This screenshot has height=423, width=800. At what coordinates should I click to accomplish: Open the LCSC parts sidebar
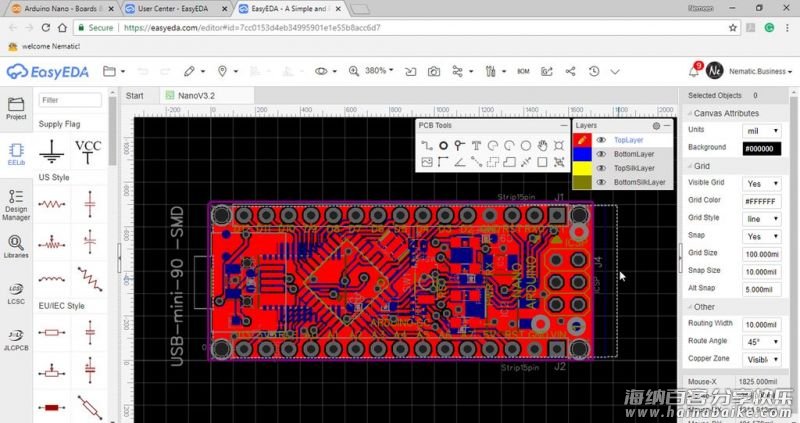pos(16,294)
